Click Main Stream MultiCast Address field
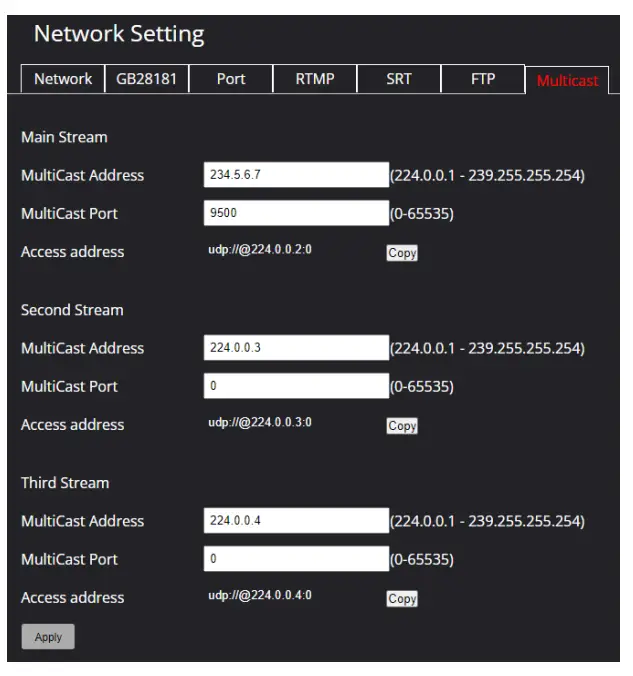 pyautogui.click(x=296, y=175)
